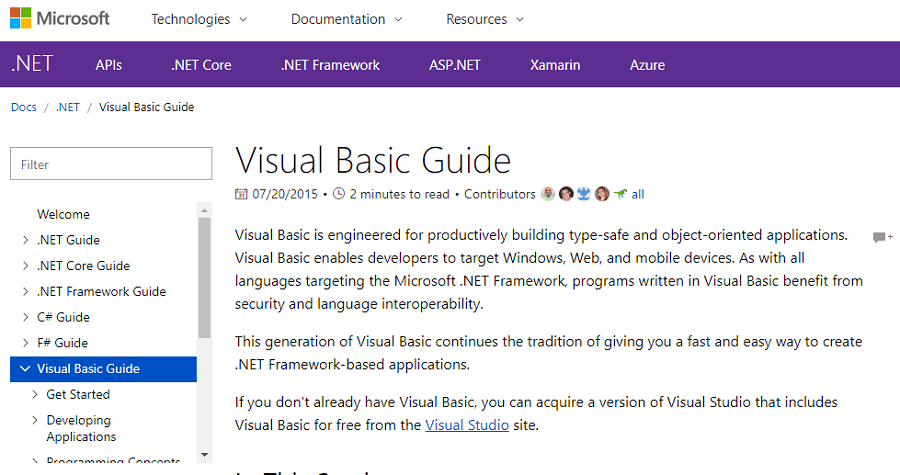Click the Microsoft logo
The width and height of the screenshot is (900, 475).
tap(60, 18)
